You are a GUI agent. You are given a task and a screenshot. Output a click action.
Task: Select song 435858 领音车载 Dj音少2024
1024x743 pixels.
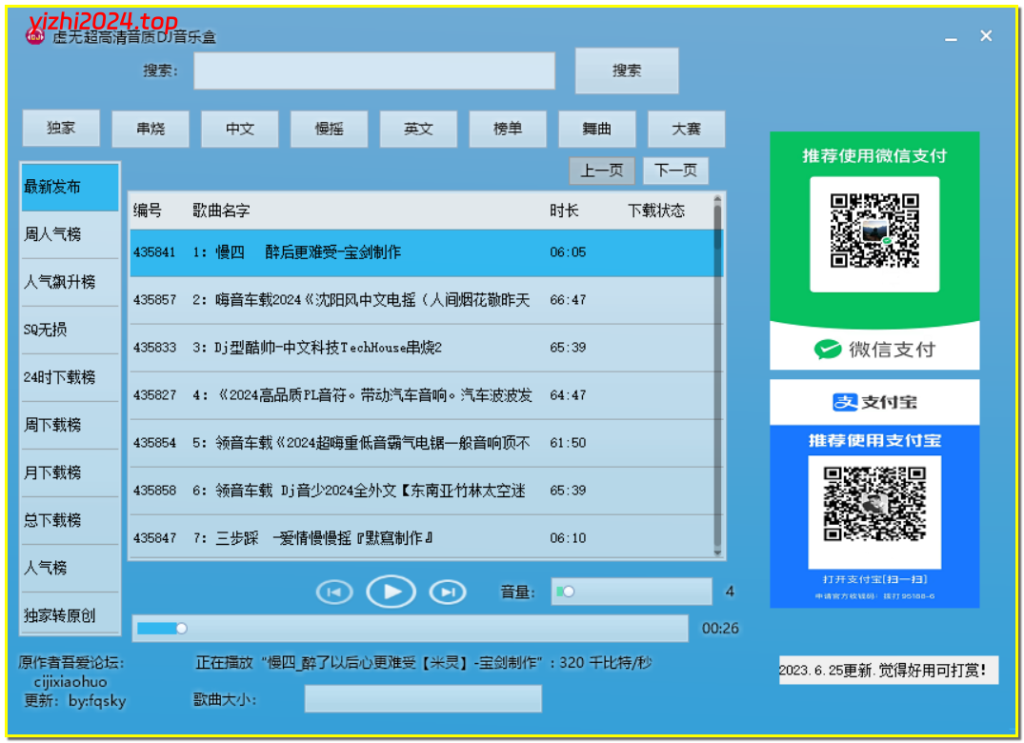[422, 490]
